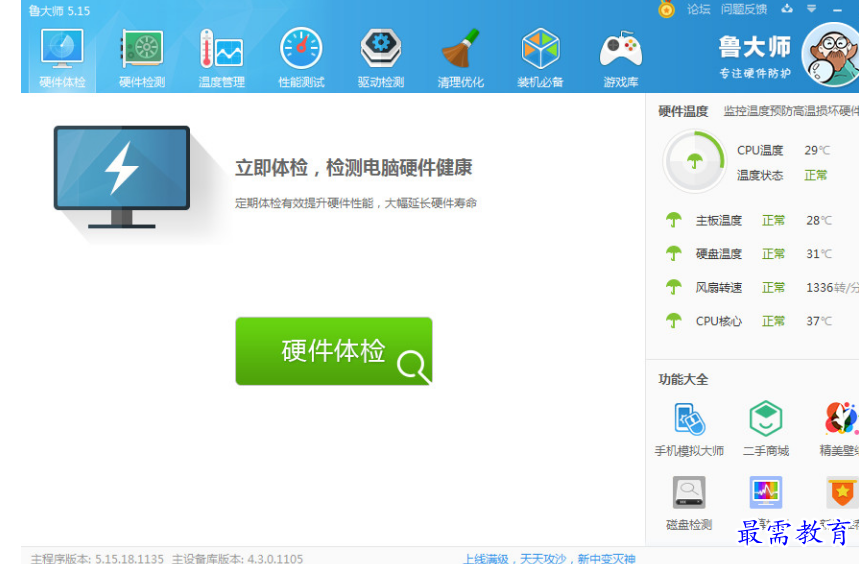Open 游戏库 gamepad icon
The height and width of the screenshot is (564, 859).
click(621, 49)
